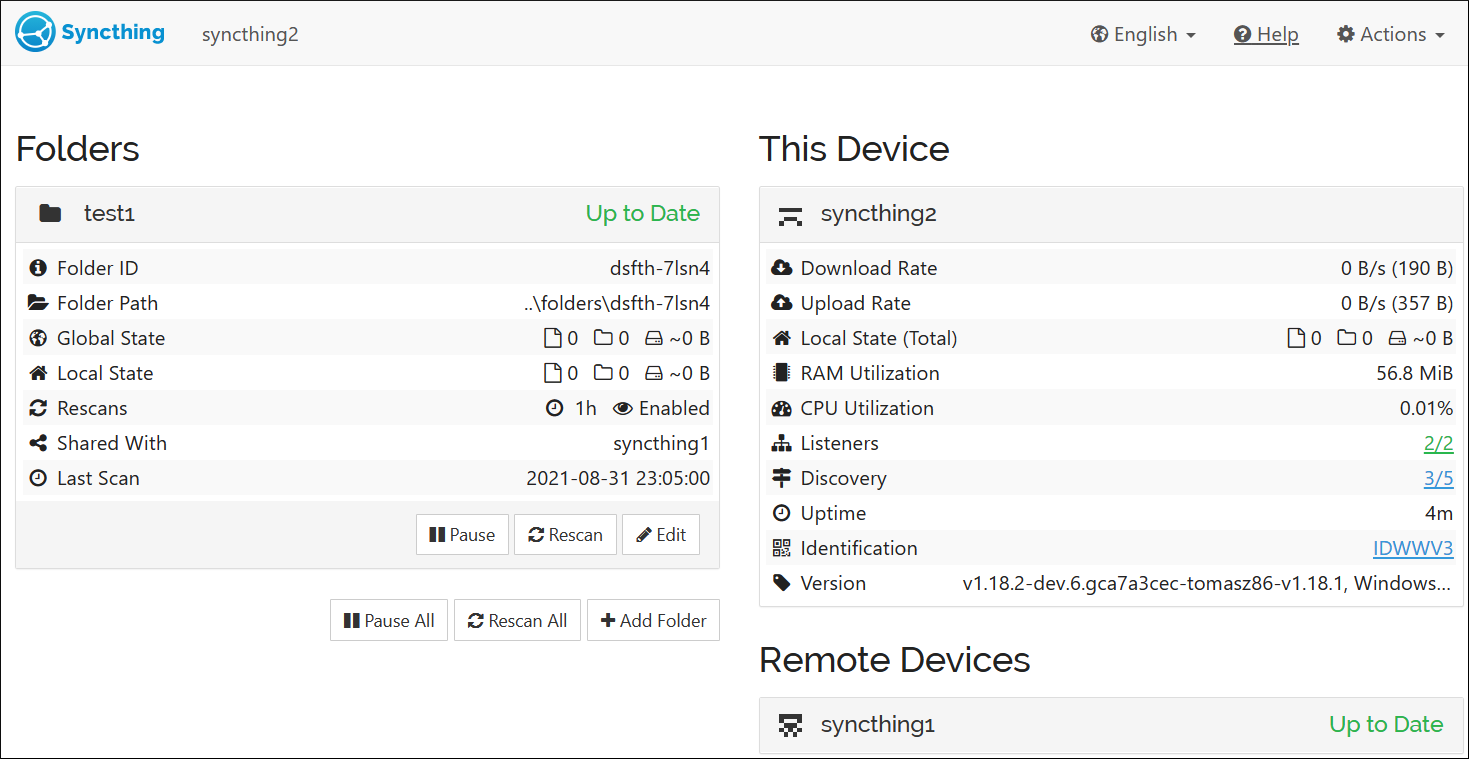1469x759 pixels.
Task: Click the syncthing1 remote device icon
Action: click(791, 724)
